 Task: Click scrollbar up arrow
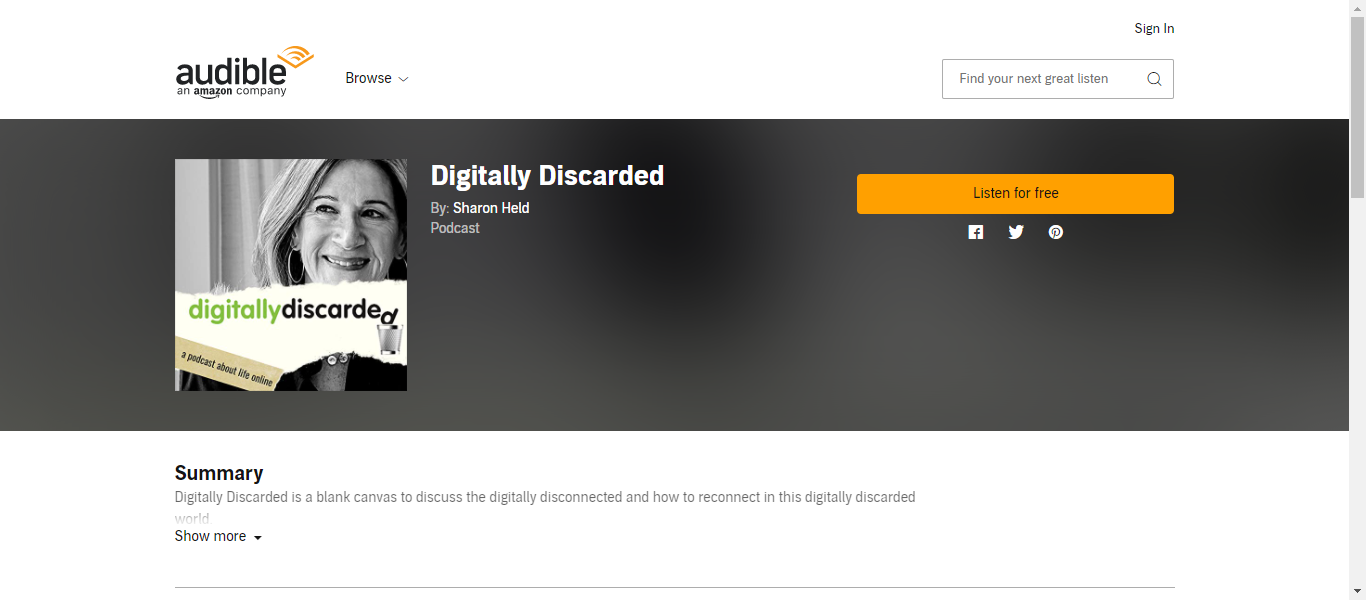[1357, 8]
